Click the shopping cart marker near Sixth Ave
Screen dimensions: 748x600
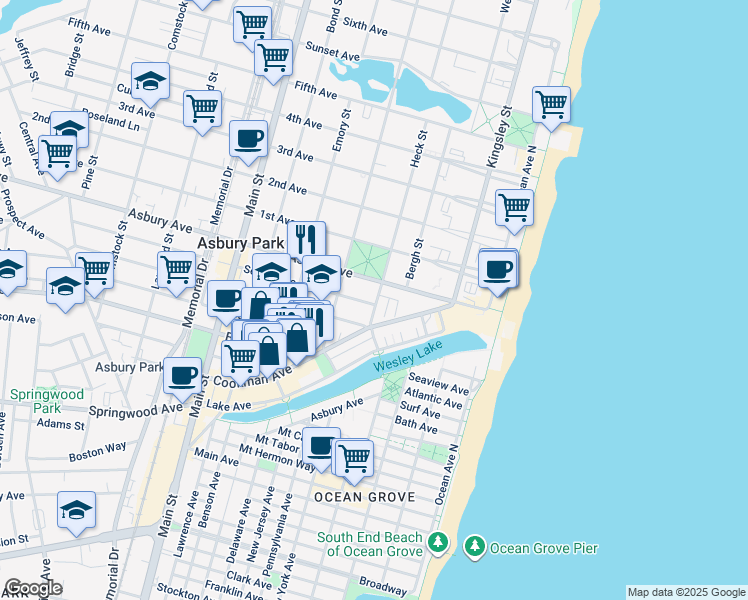[252, 23]
